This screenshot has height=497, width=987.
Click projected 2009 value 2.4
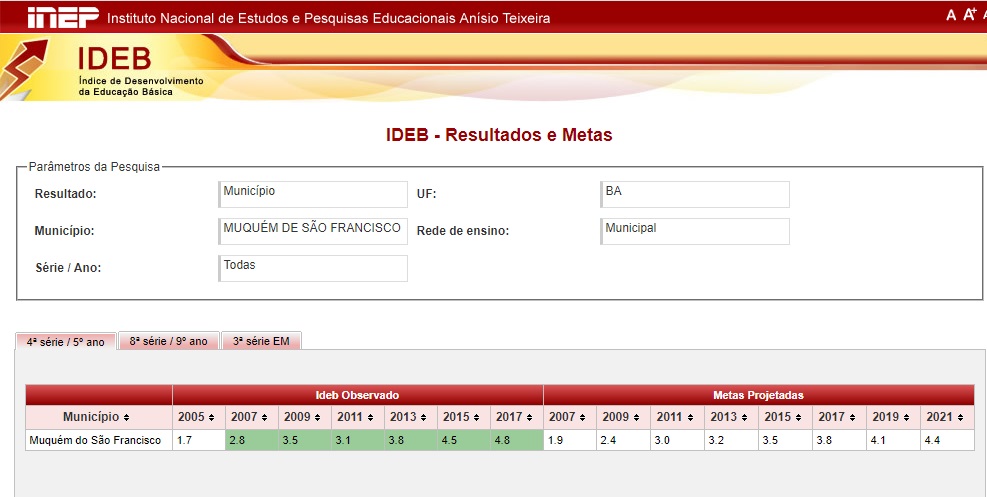[x=609, y=440]
